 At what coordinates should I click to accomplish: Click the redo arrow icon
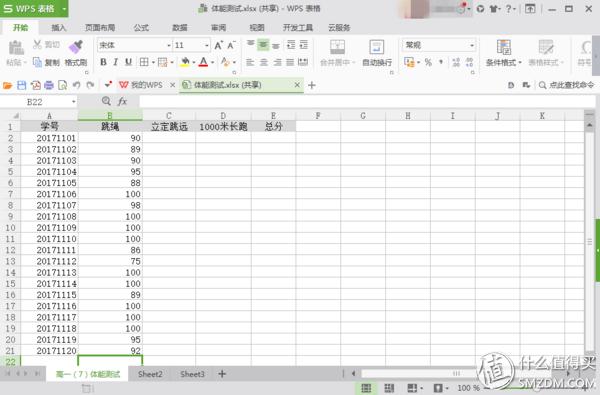(90, 85)
